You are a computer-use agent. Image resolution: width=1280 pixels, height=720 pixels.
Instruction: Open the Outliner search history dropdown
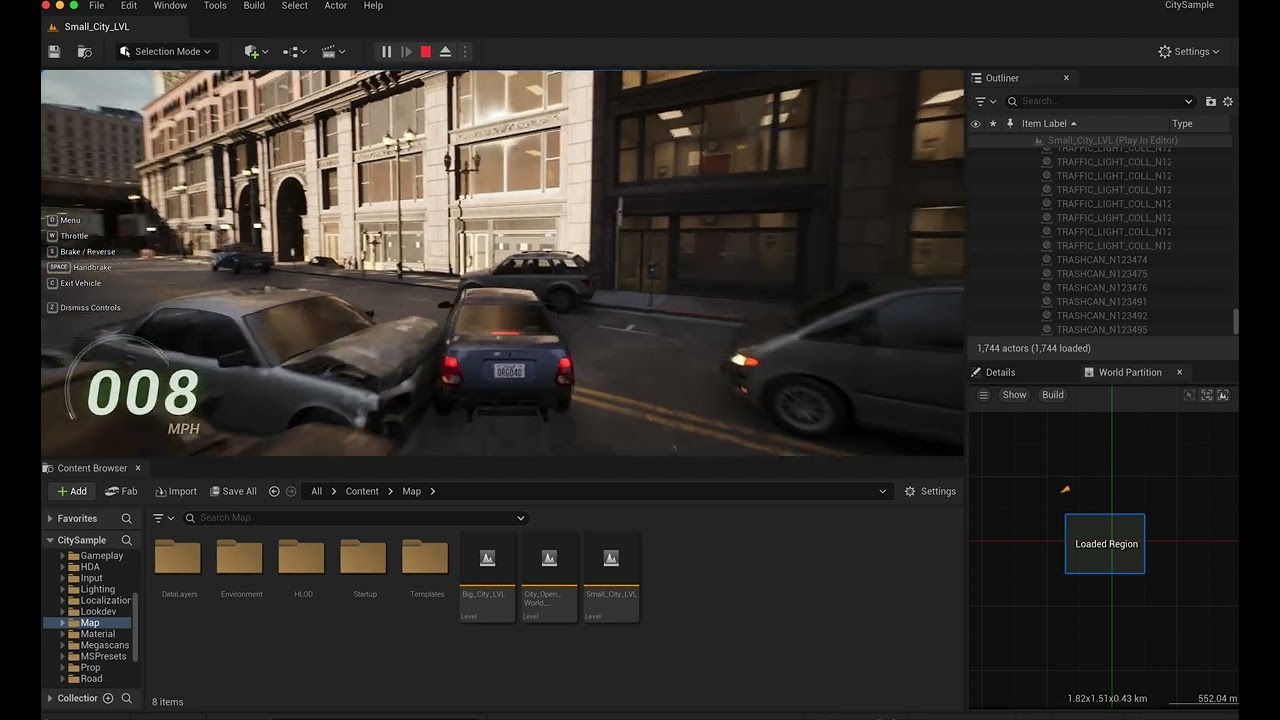1188,101
